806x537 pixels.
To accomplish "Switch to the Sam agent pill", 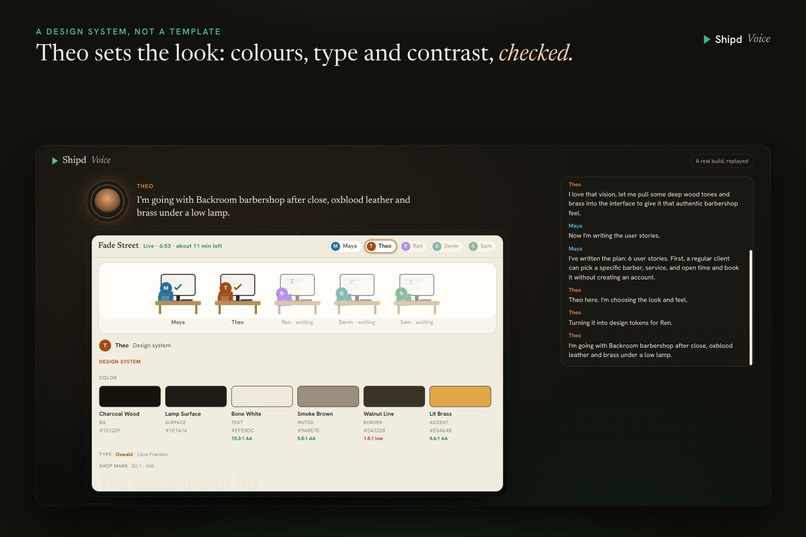I will pyautogui.click(x=481, y=246).
